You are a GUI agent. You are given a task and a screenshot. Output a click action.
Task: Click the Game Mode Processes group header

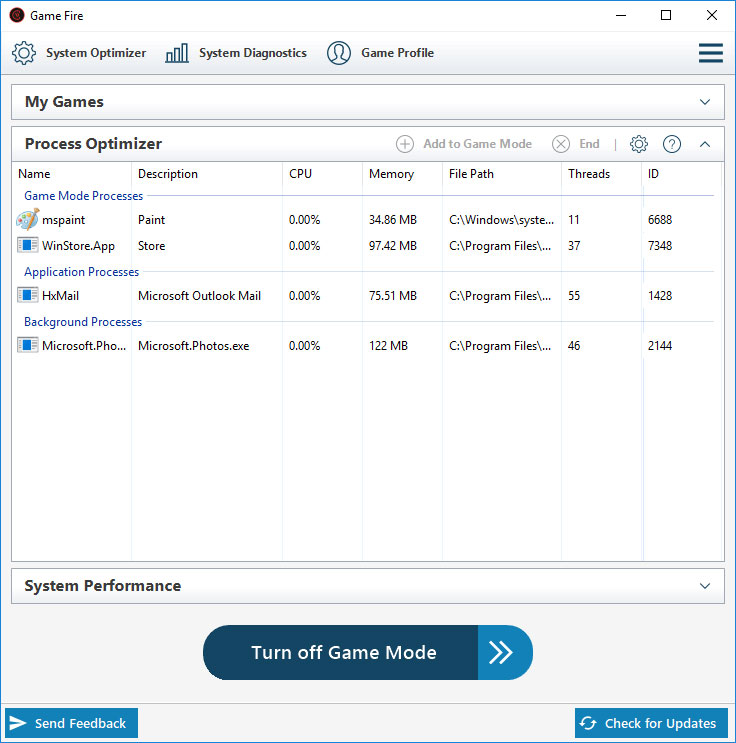pyautogui.click(x=83, y=196)
